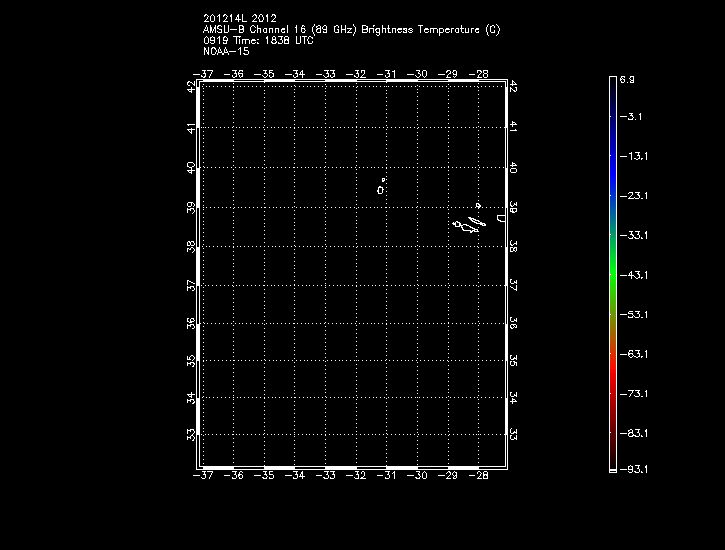The image size is (725, 550).
Task: Click the -37 label on the top axis
Action: [204, 74]
